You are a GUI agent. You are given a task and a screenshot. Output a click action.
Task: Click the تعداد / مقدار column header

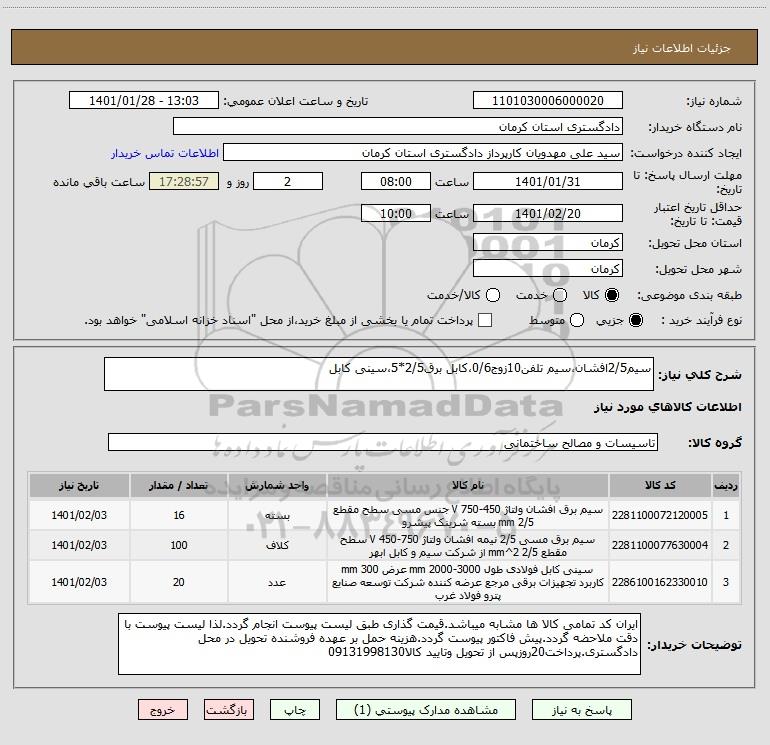178,486
